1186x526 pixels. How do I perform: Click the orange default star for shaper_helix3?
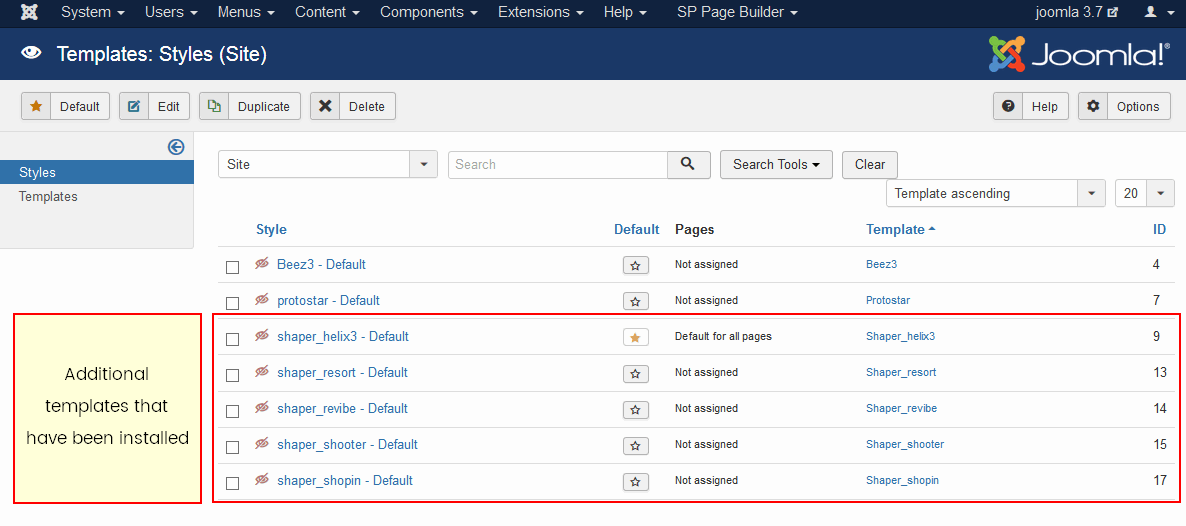635,337
